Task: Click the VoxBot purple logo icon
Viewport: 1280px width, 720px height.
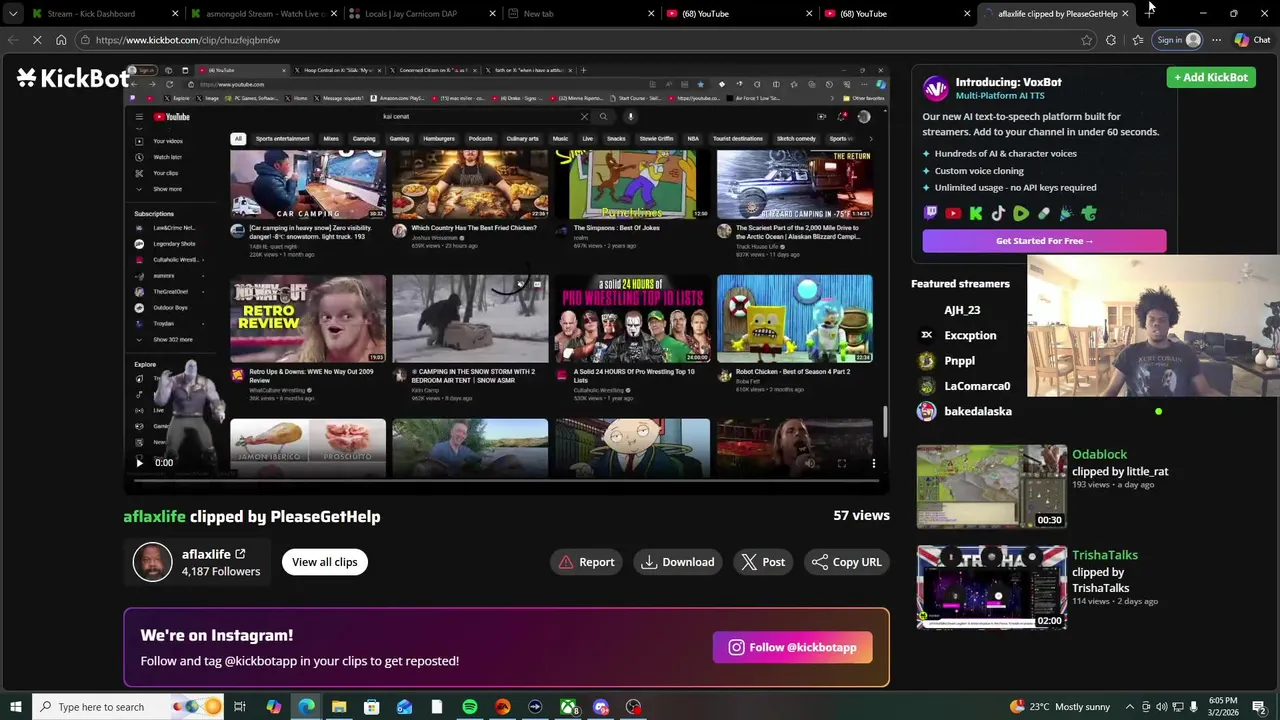Action: 935,89
